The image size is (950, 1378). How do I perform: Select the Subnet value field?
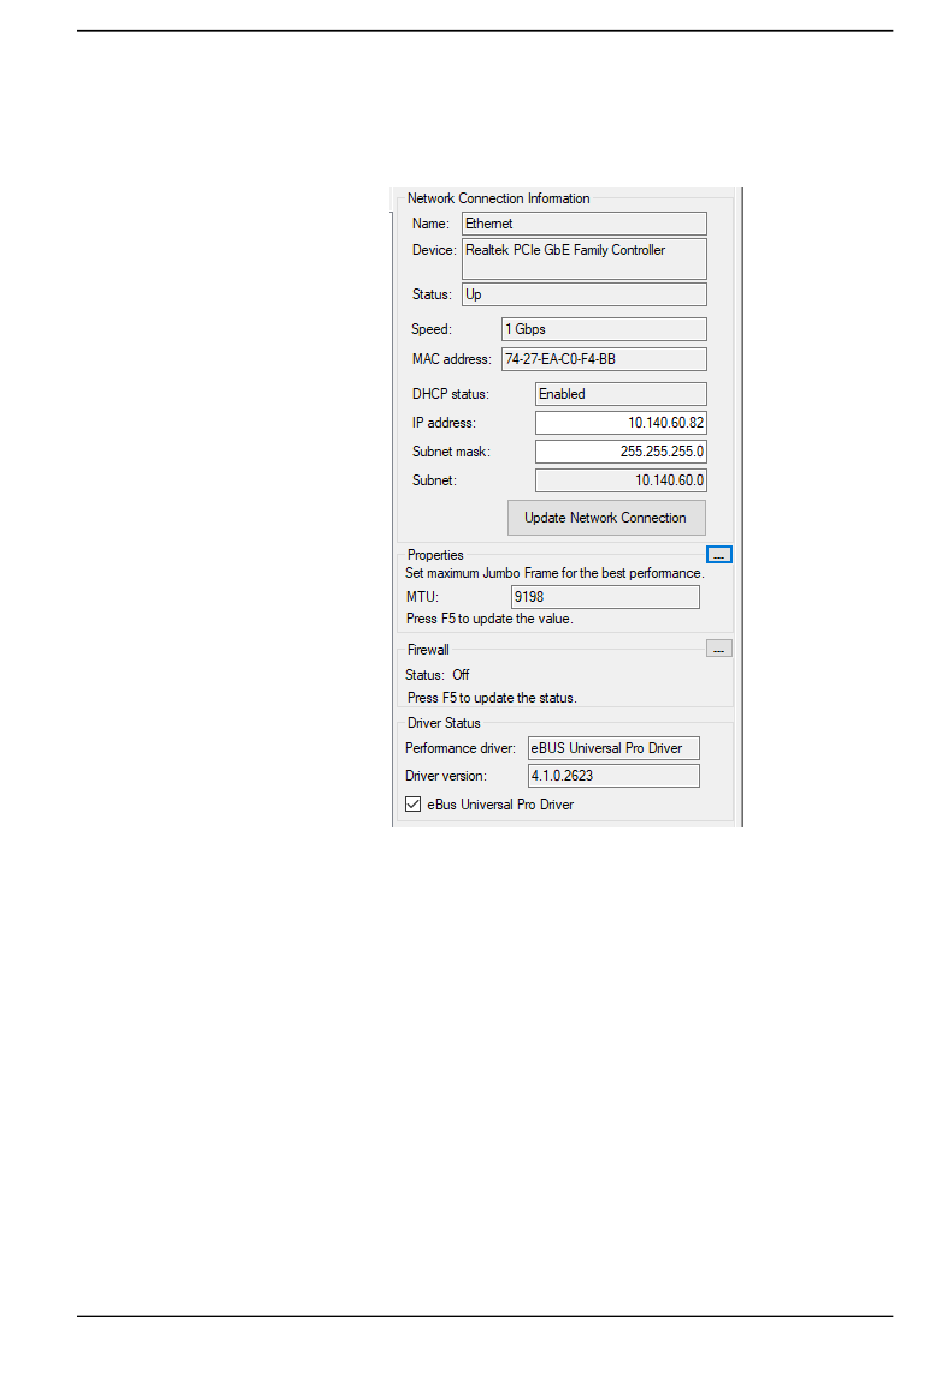620,481
